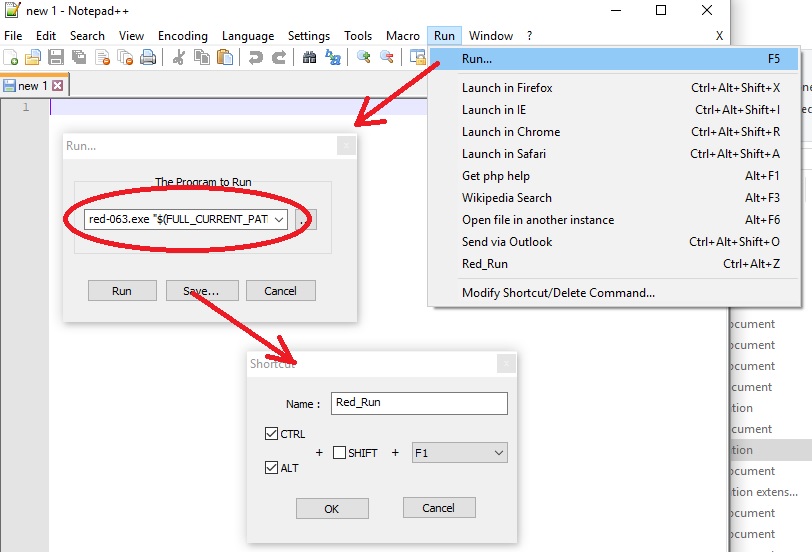Choose Launch in IE
Image resolution: width=812 pixels, height=552 pixels.
click(x=614, y=110)
